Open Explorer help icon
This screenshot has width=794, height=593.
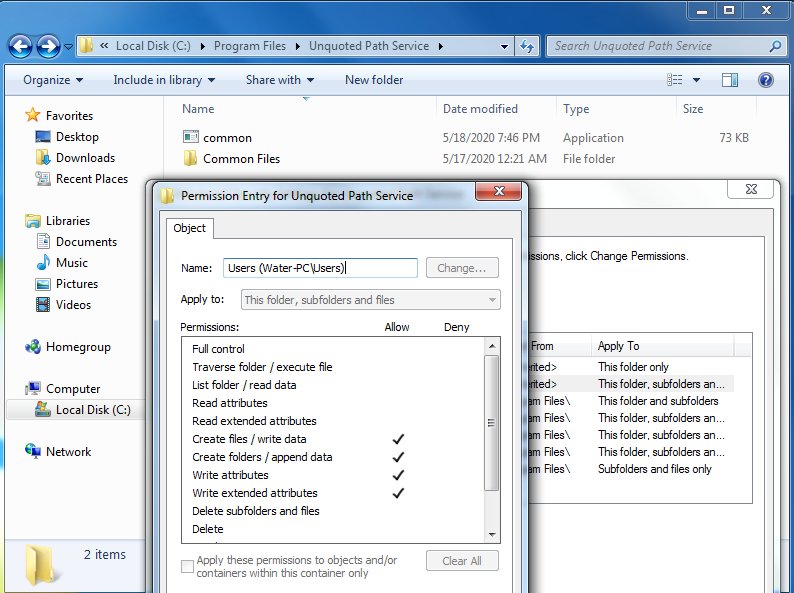click(766, 80)
